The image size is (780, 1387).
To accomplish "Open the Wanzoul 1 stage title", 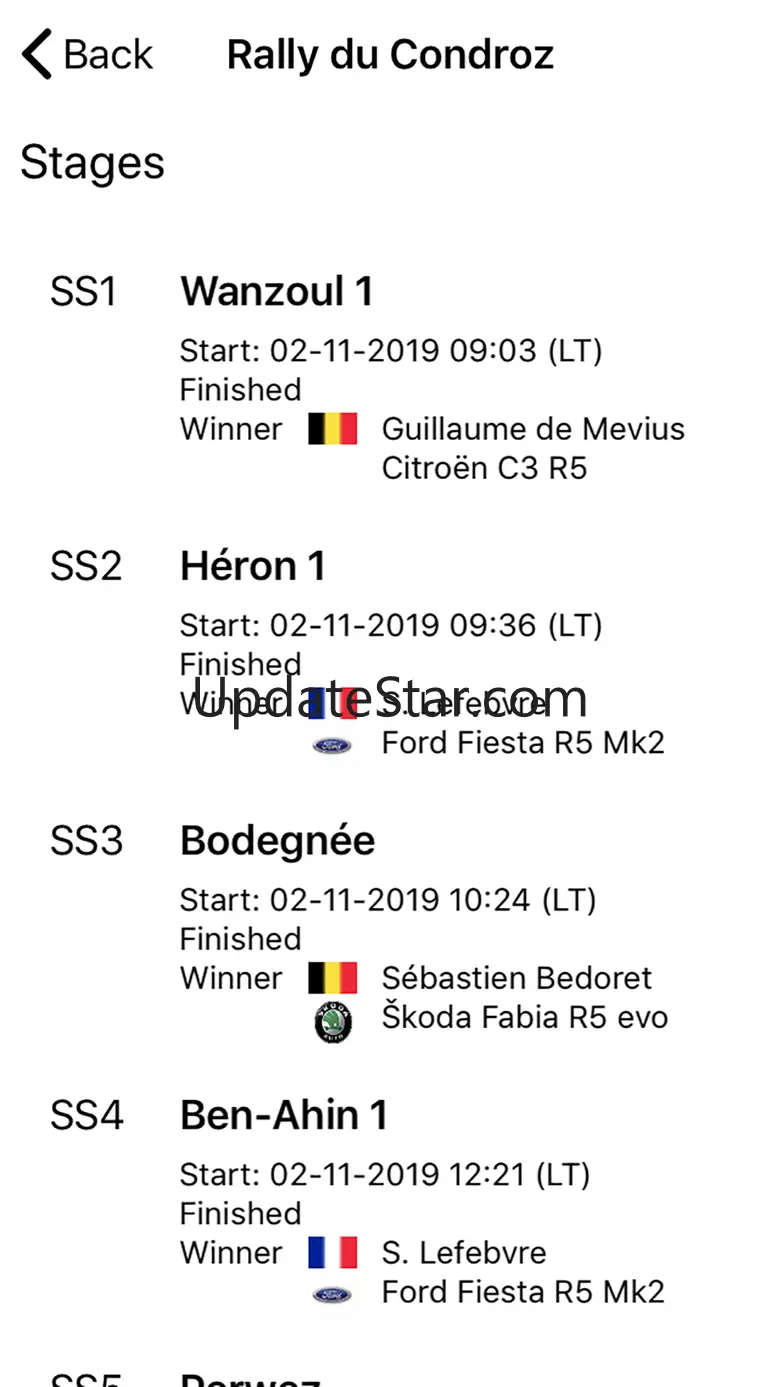I will 276,292.
